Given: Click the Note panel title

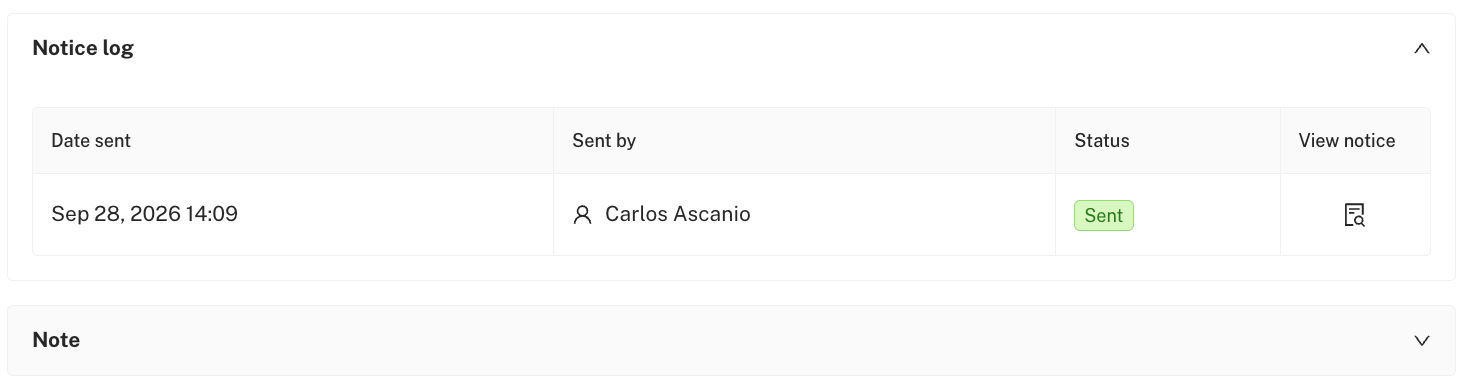Looking at the screenshot, I should 56,340.
